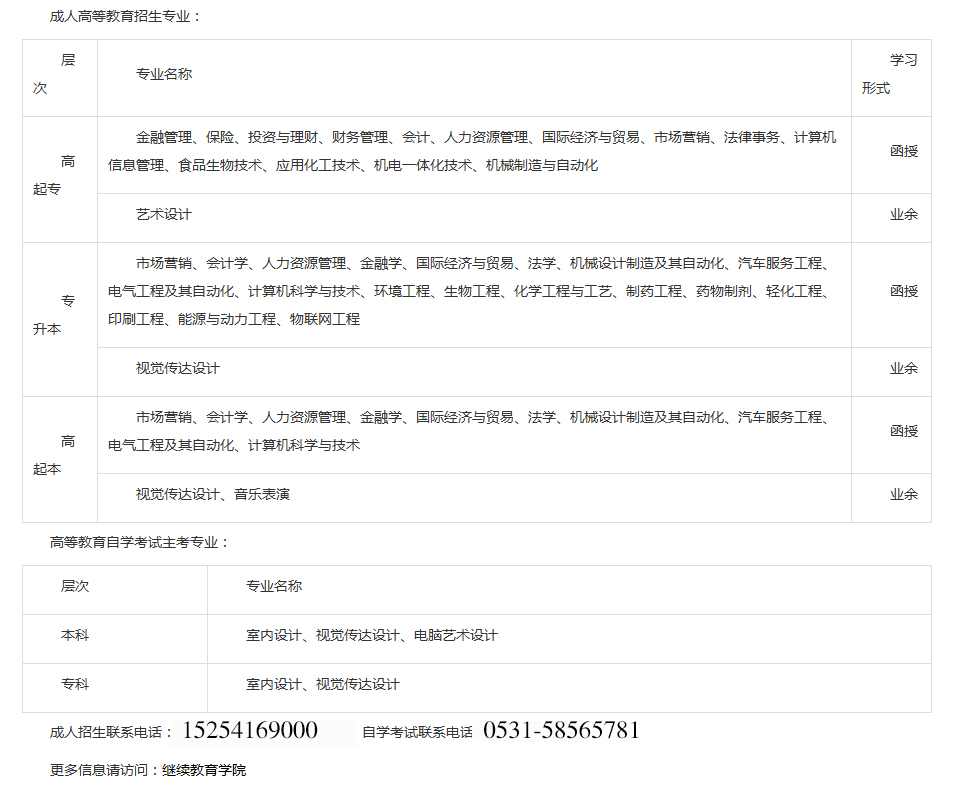Click the phone number 0531-58565781
Viewport: 967px width, 797px height.
pyautogui.click(x=561, y=731)
